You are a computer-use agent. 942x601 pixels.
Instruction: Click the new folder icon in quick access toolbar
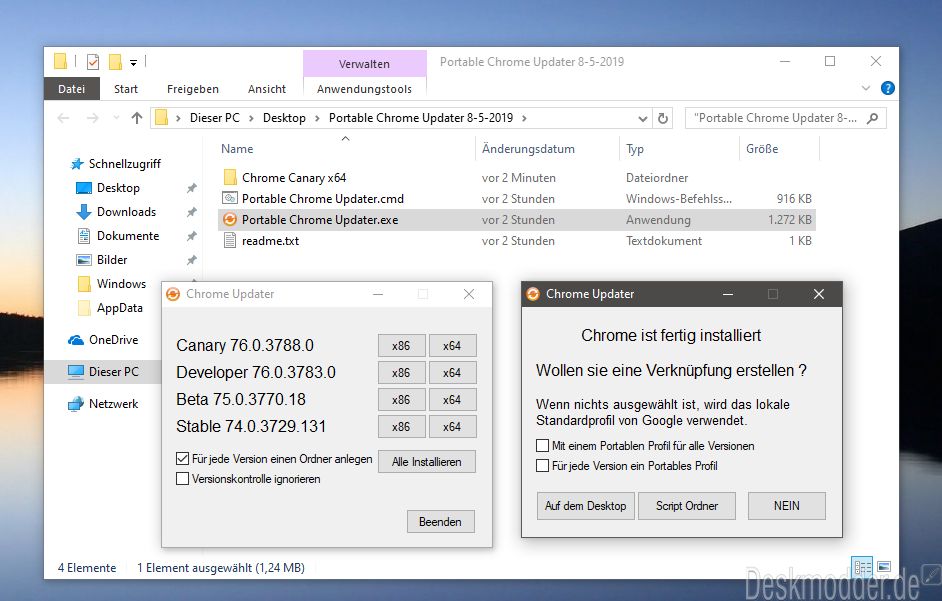[x=115, y=61]
